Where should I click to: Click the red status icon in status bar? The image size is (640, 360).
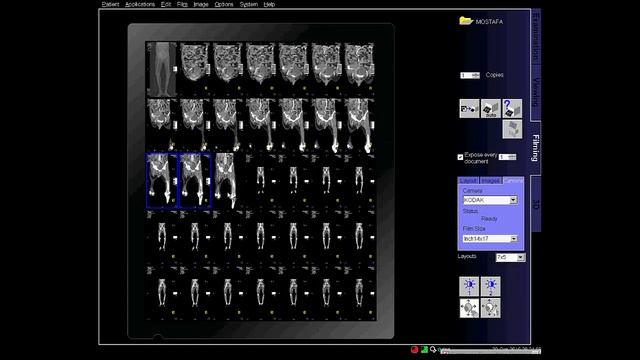point(414,349)
